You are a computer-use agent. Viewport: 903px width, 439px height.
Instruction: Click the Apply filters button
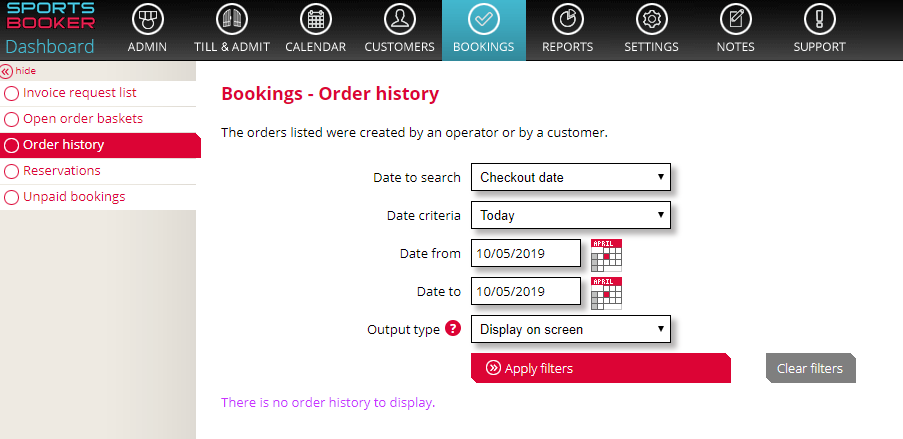(x=601, y=368)
